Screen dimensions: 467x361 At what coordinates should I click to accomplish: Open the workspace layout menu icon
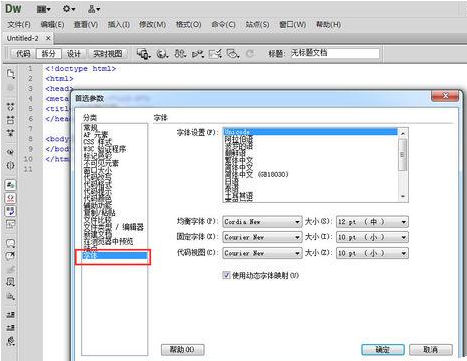click(43, 9)
